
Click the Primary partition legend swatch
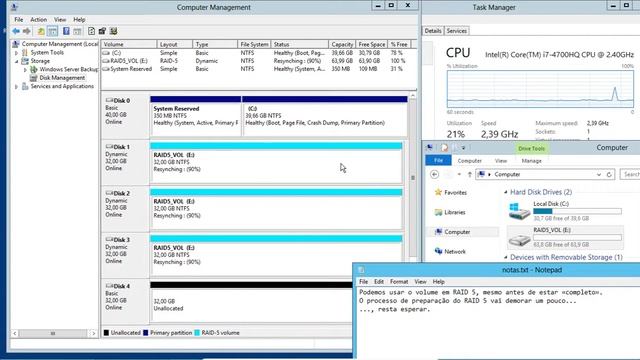[x=145, y=333]
